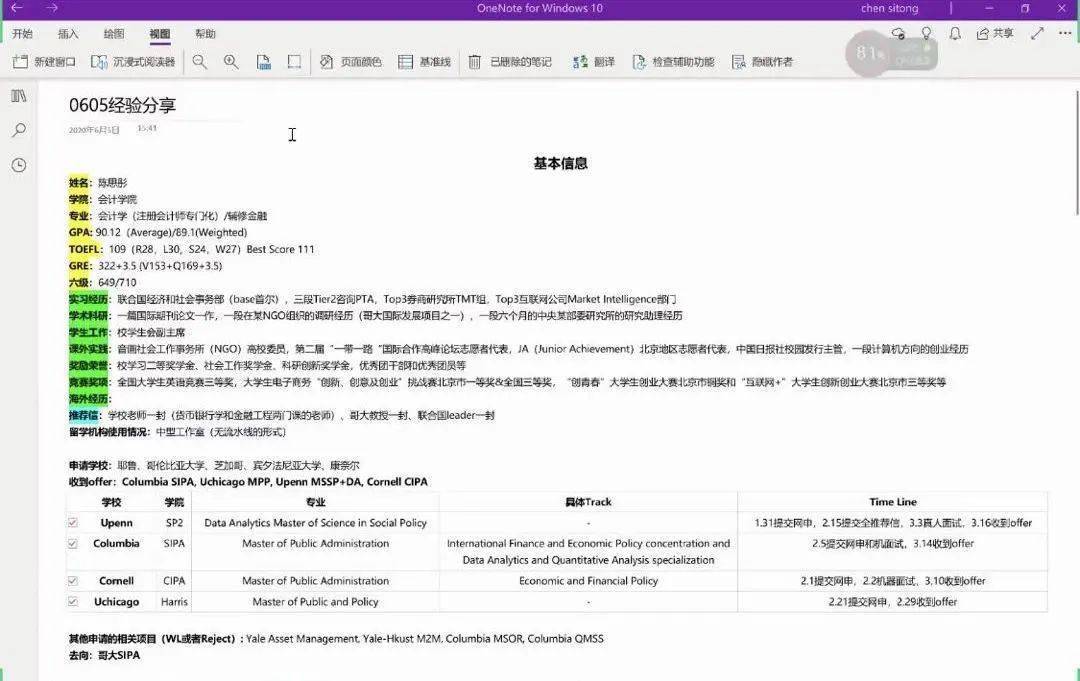
Task: Click the zoom out magnifier icon
Action: [200, 62]
